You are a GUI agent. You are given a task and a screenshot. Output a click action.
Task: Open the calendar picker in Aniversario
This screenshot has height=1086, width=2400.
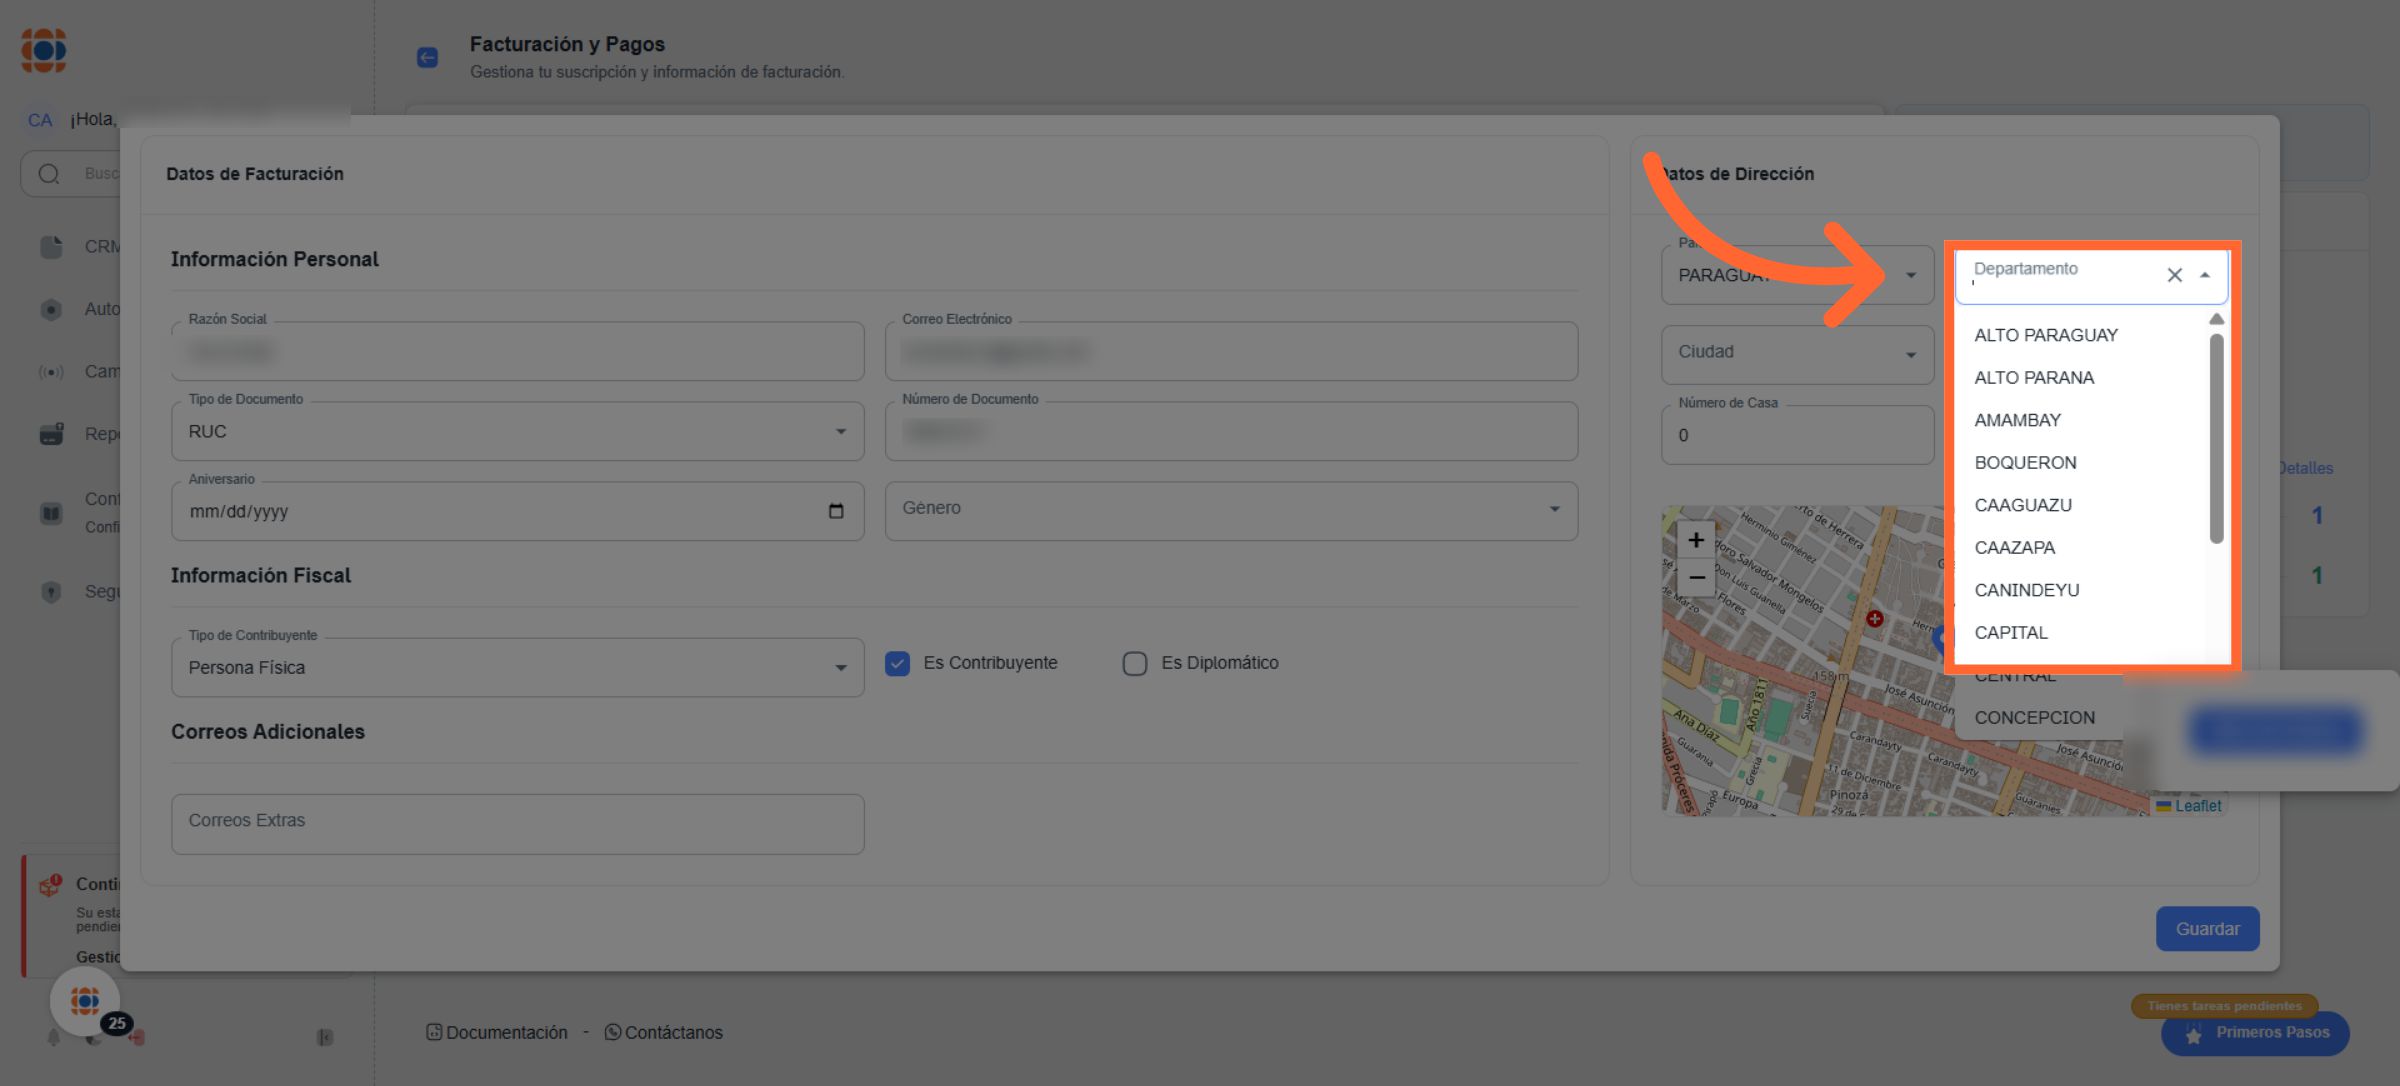click(836, 511)
